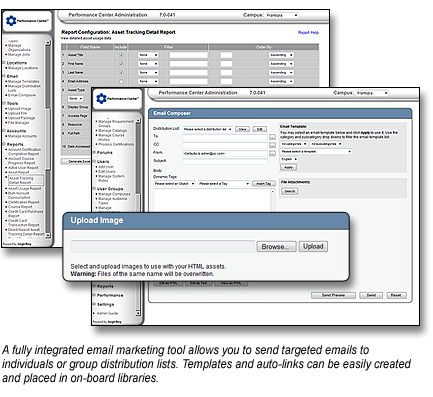Click the email body text area
This screenshot has height=397, width=433.
[x=212, y=200]
